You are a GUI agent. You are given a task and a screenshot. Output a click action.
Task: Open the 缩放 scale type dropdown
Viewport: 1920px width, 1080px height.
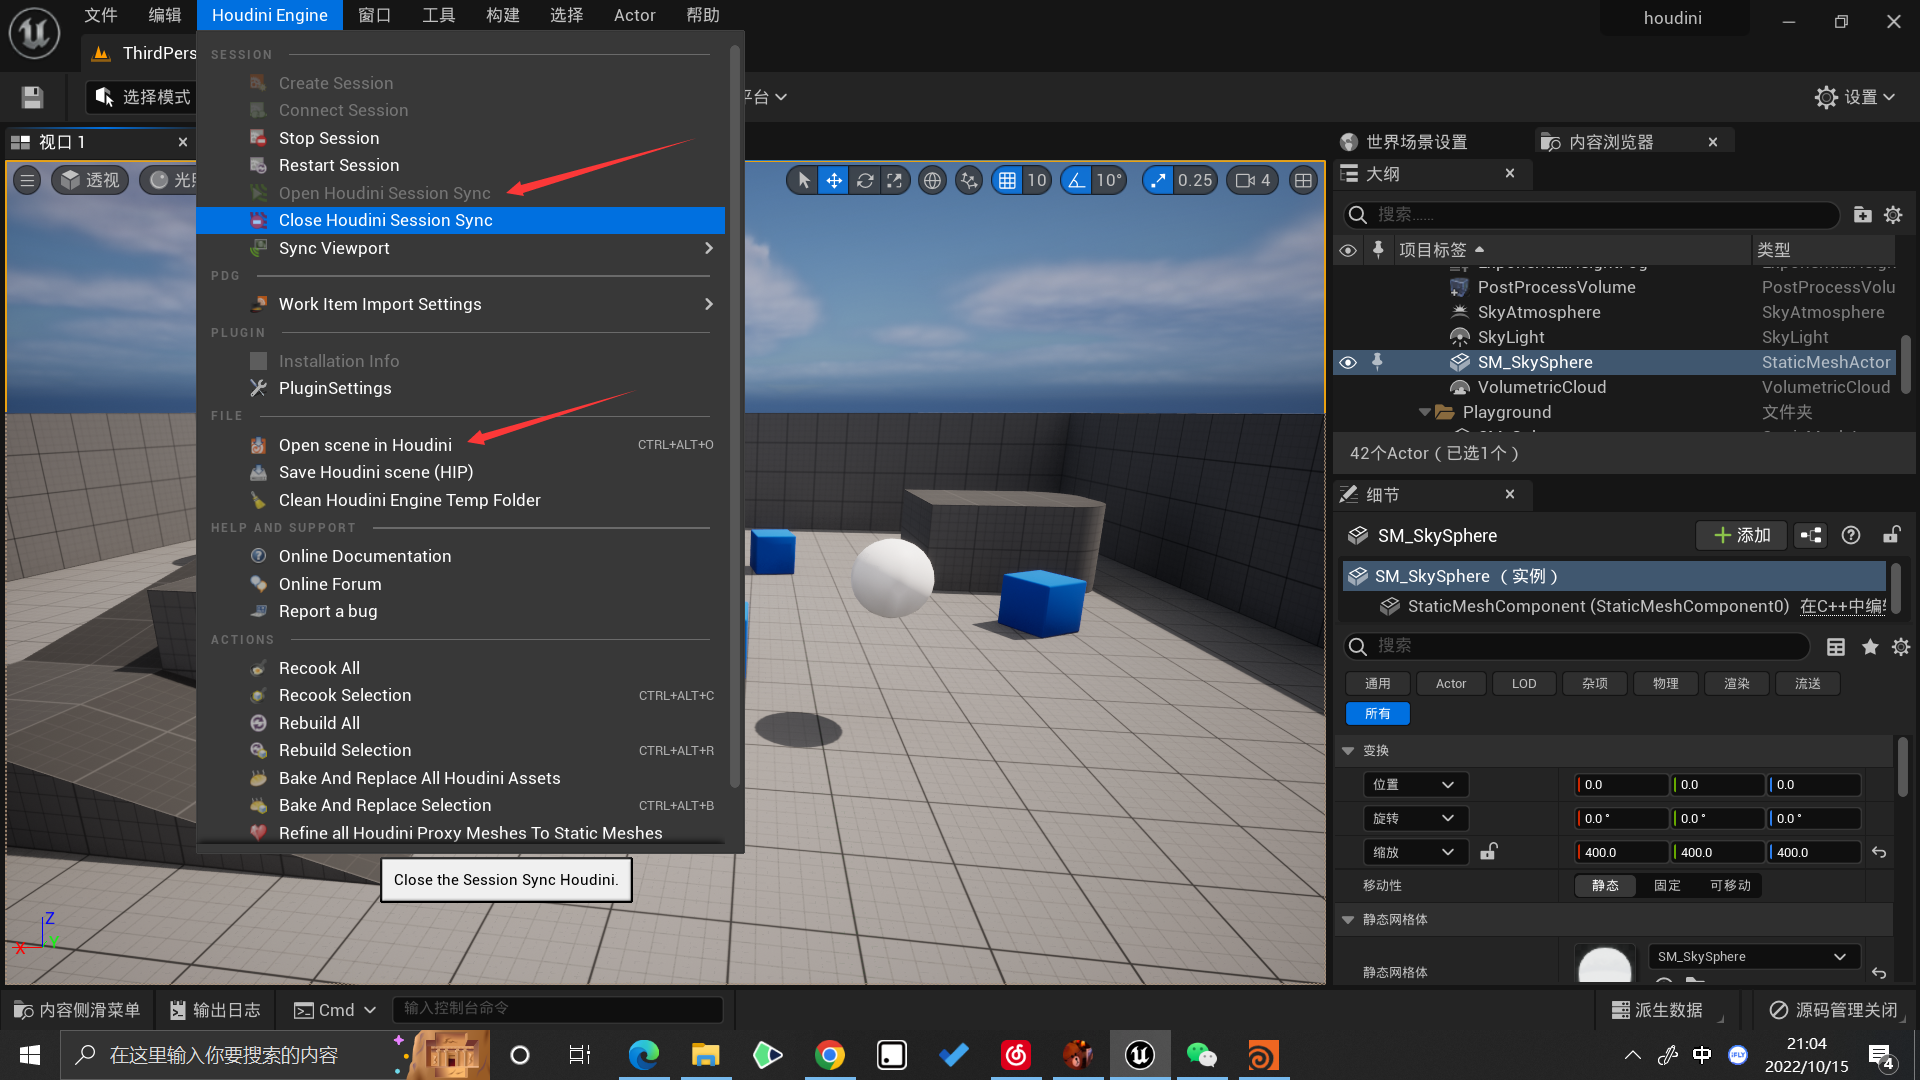[x=1415, y=852]
